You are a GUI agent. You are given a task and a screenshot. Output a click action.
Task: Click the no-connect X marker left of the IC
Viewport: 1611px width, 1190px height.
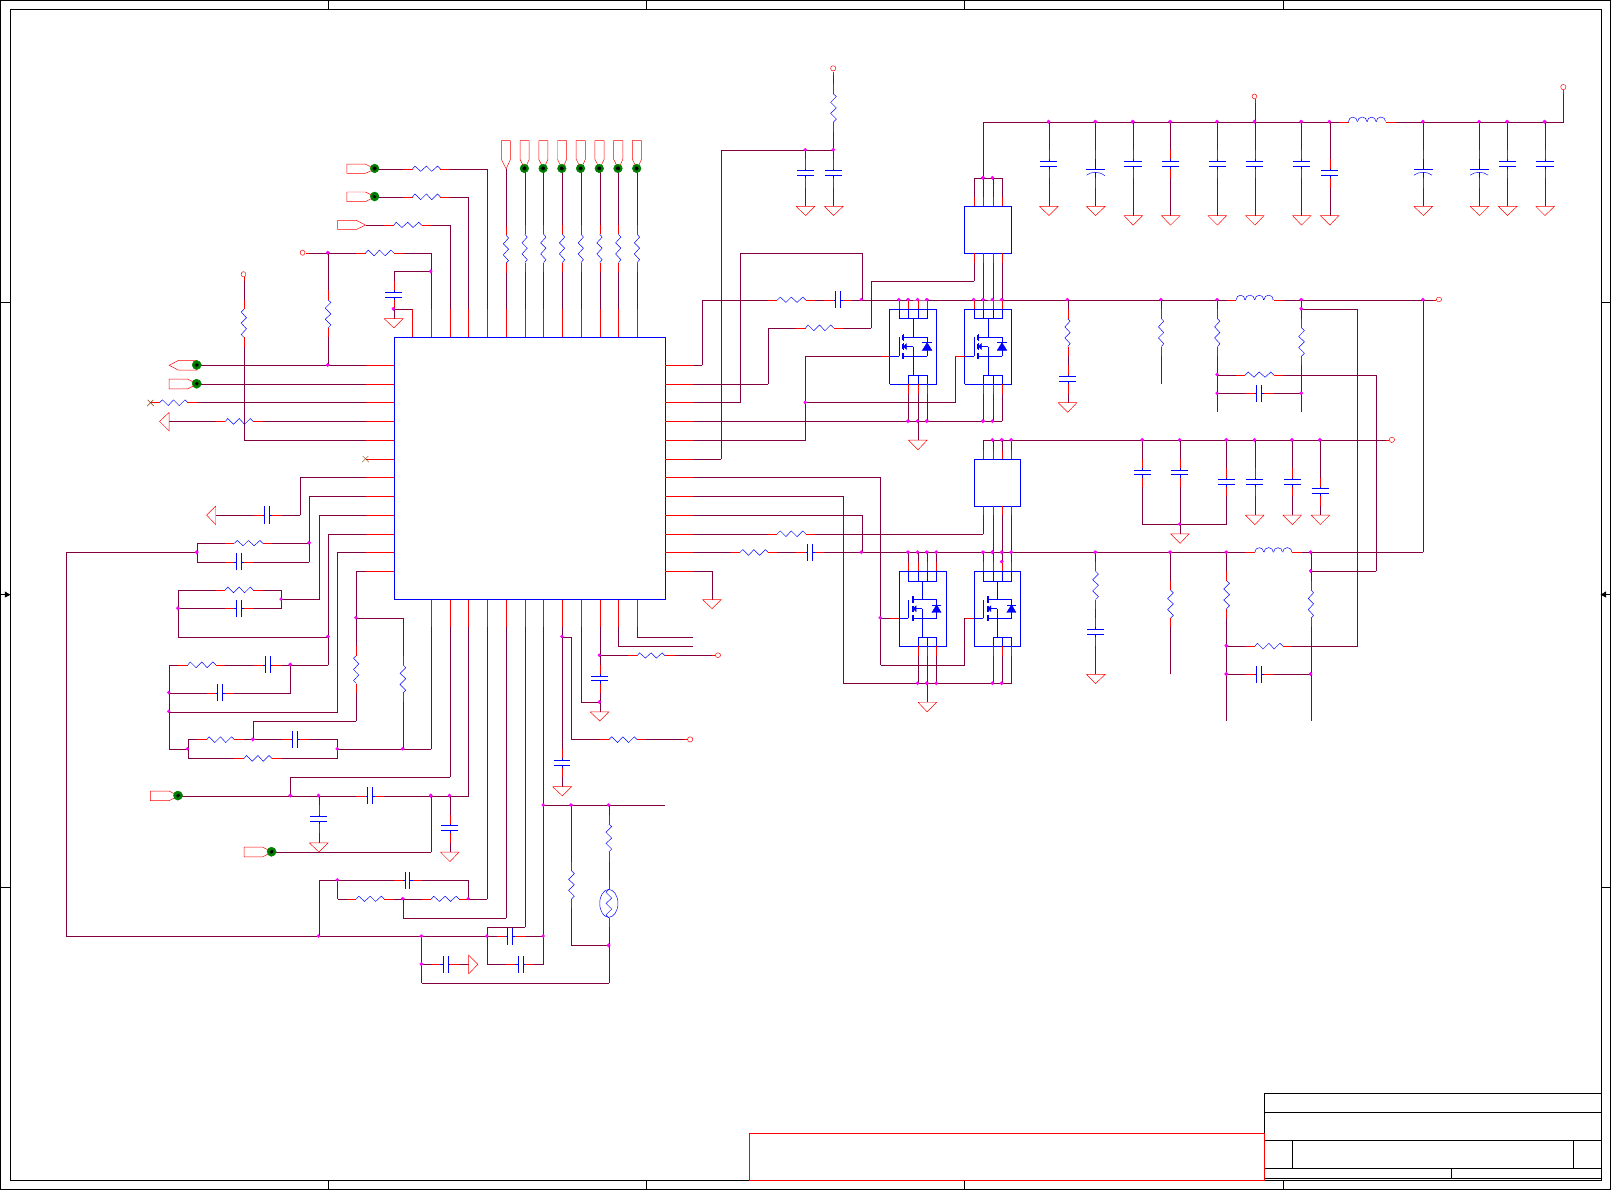pos(365,459)
